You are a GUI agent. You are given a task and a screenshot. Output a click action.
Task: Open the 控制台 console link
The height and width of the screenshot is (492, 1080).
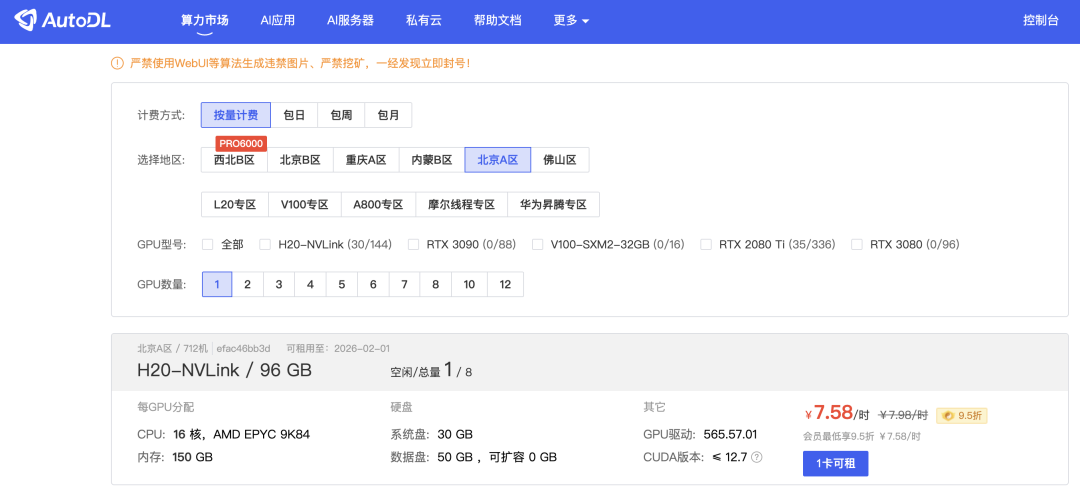1040,20
